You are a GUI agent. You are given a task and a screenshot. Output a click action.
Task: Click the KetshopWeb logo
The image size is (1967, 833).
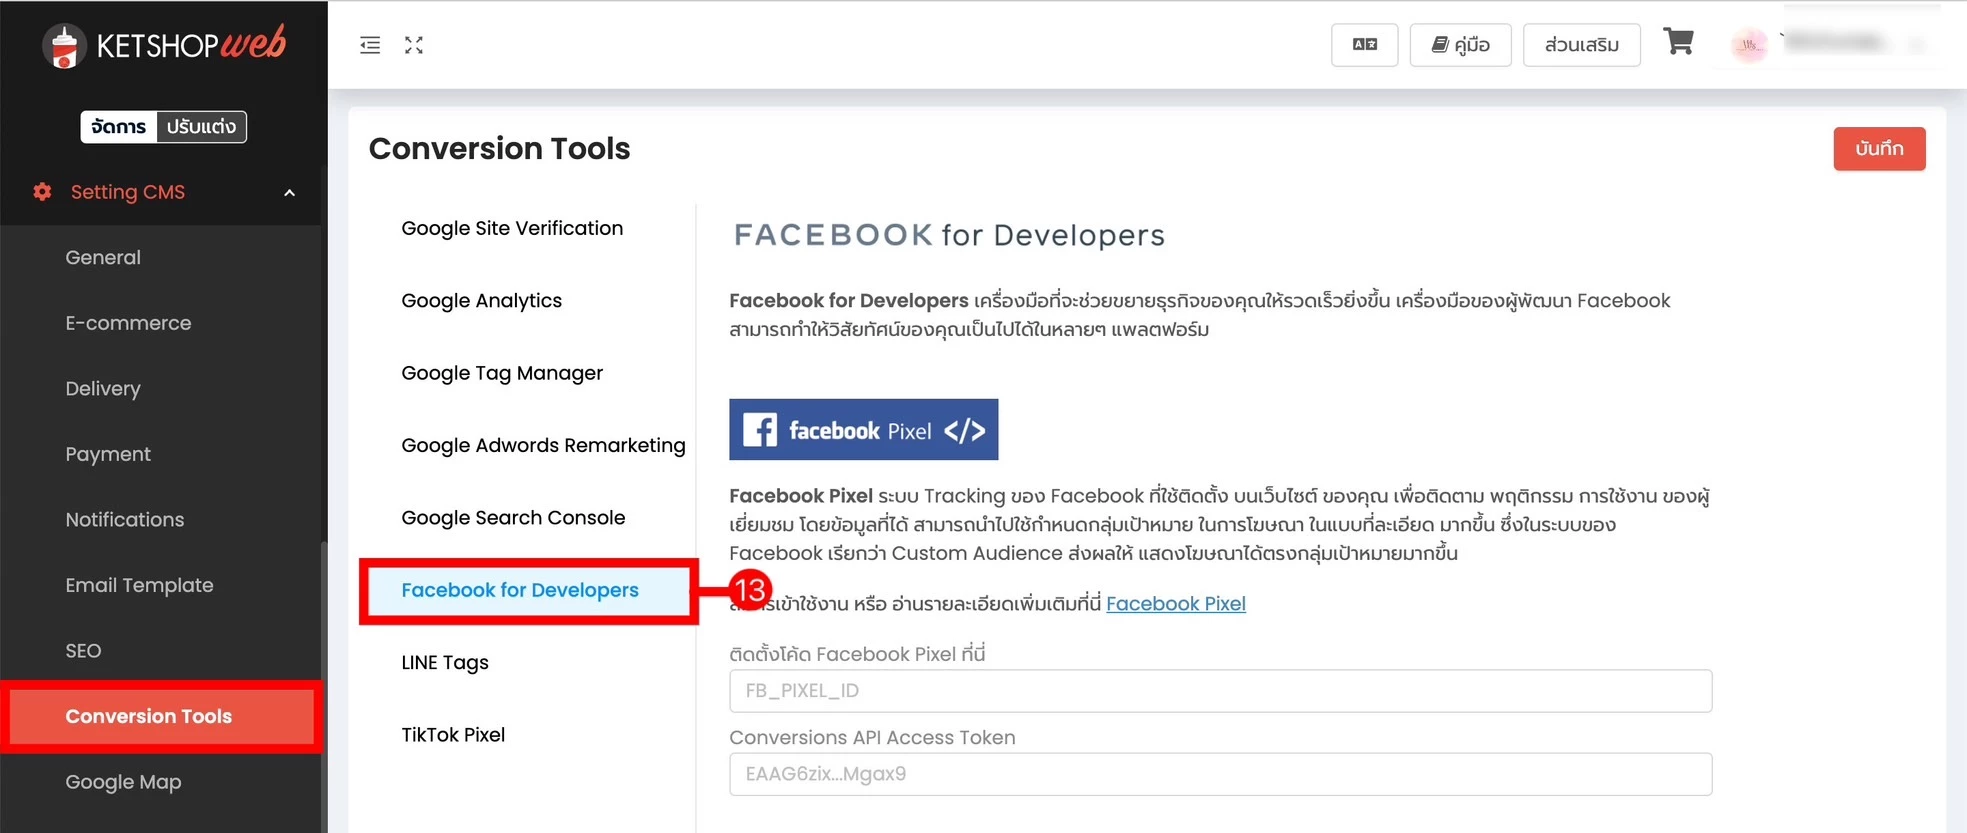pos(164,45)
